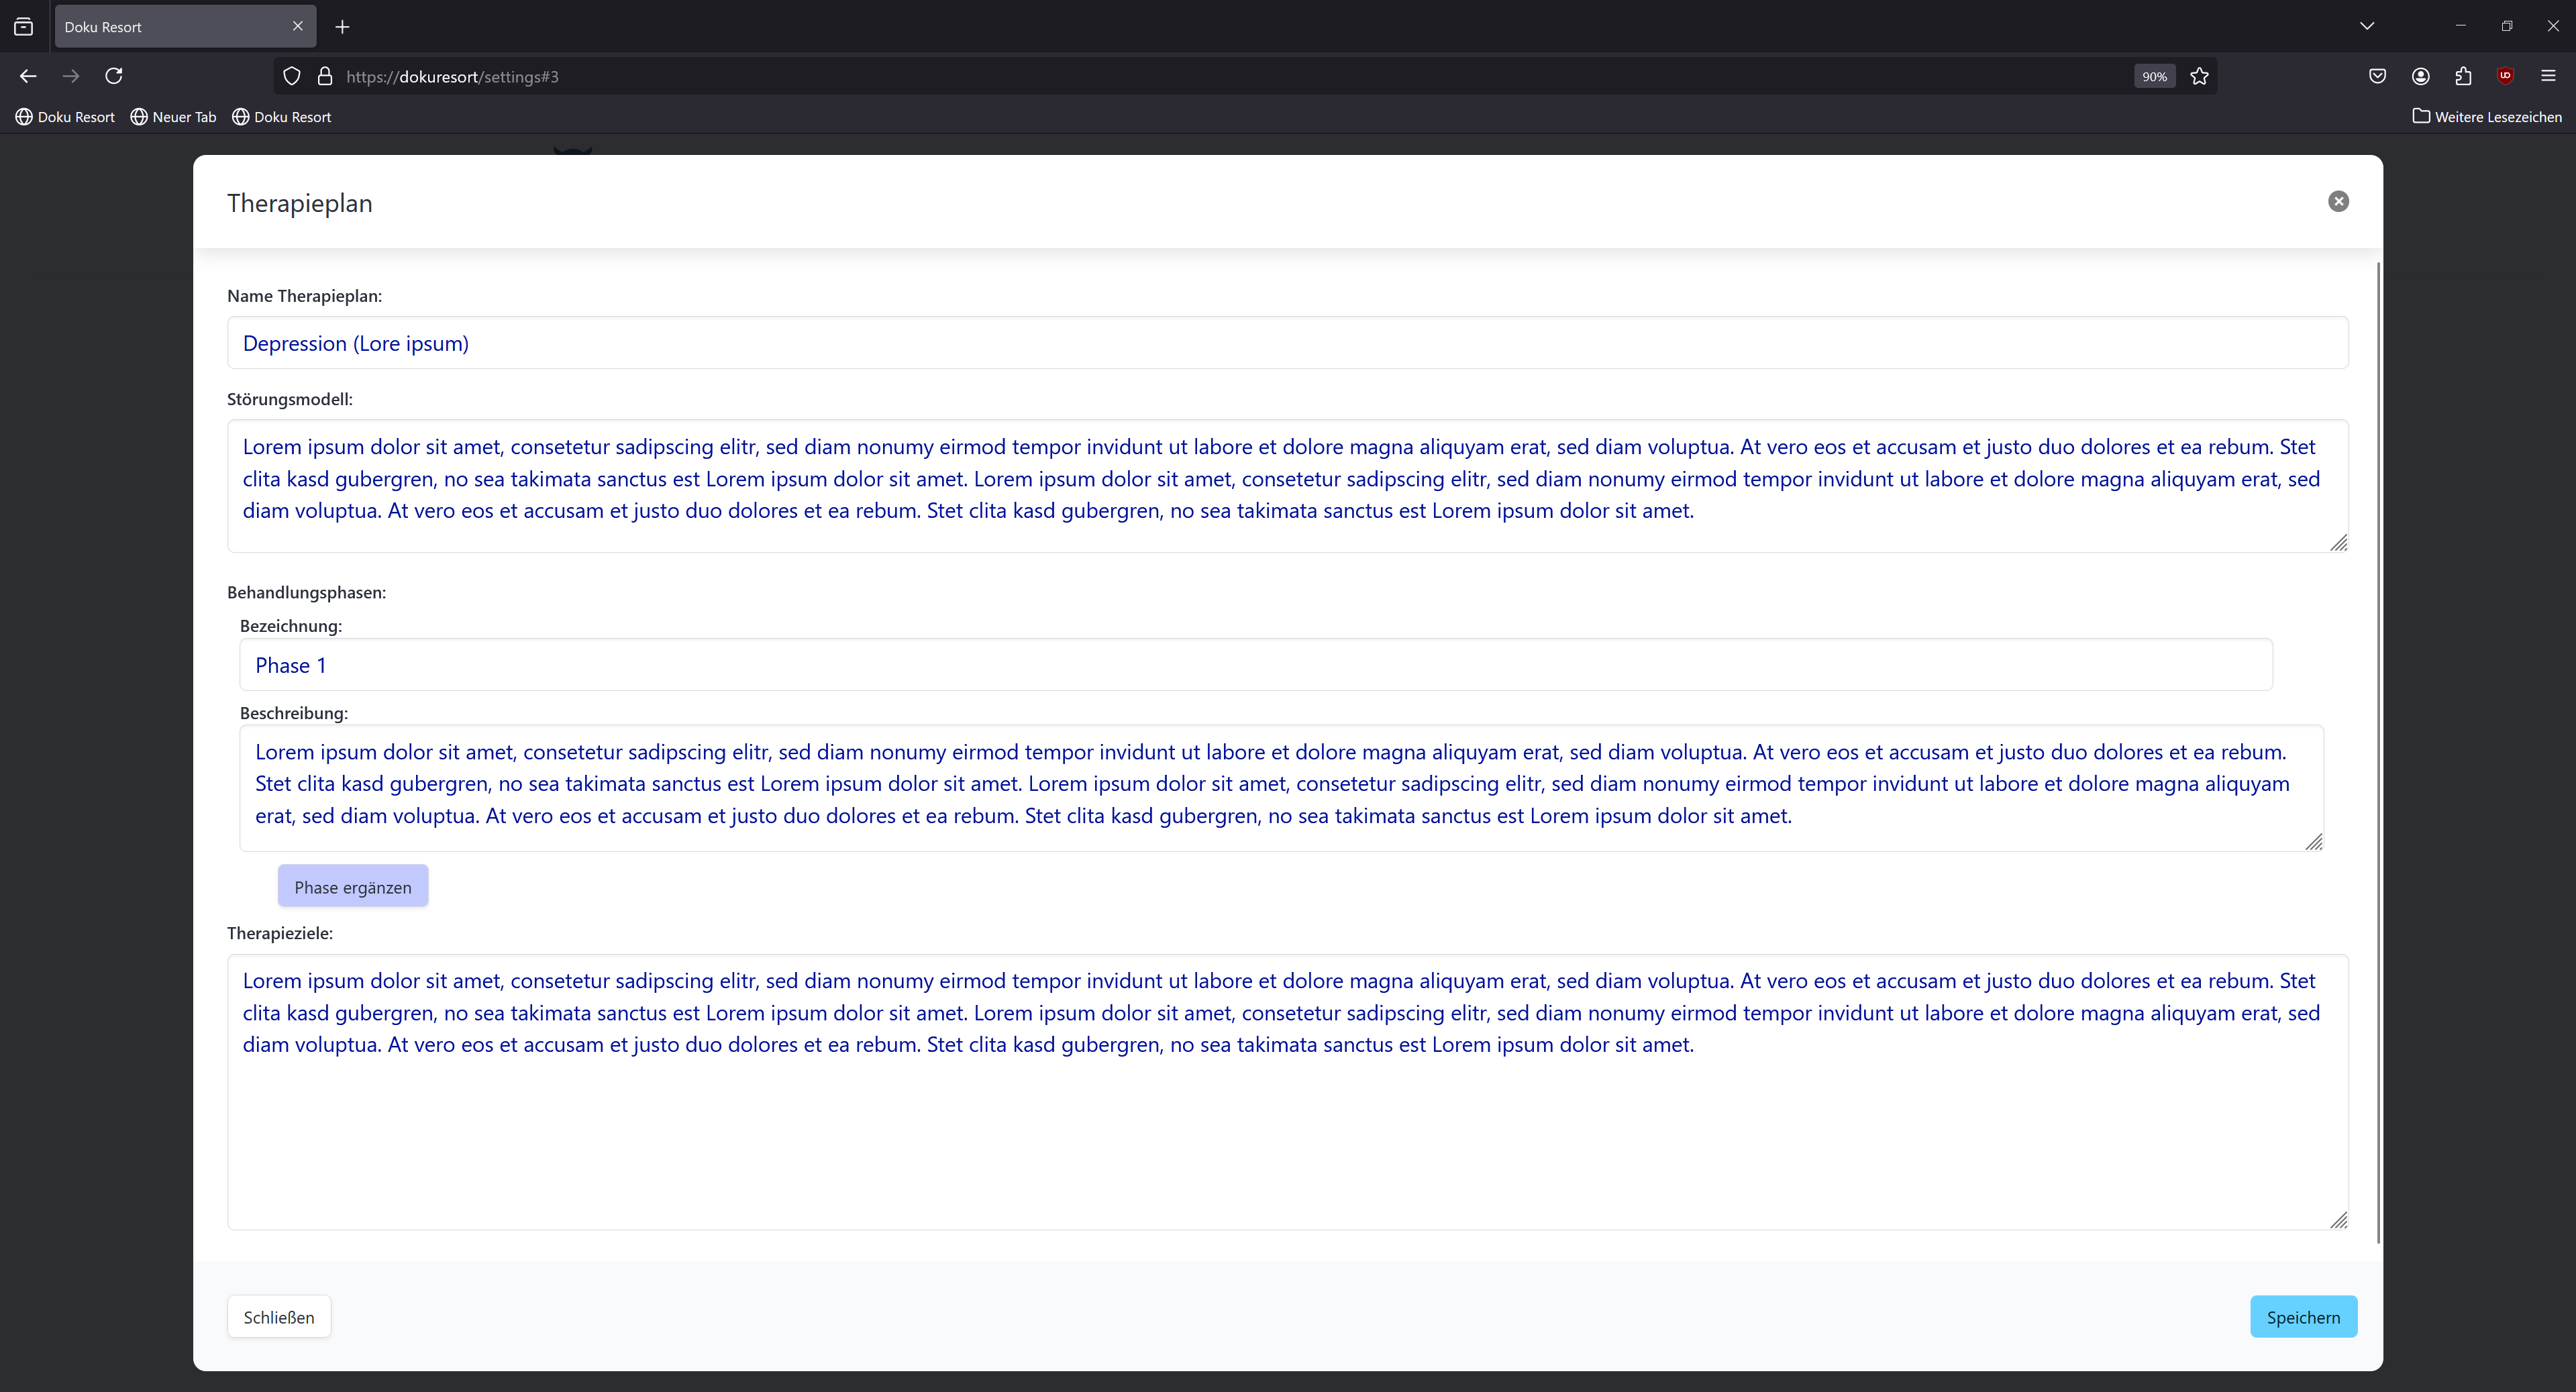Viewport: 2576px width, 1392px height.
Task: Click the browser back arrow
Action: coord(28,76)
